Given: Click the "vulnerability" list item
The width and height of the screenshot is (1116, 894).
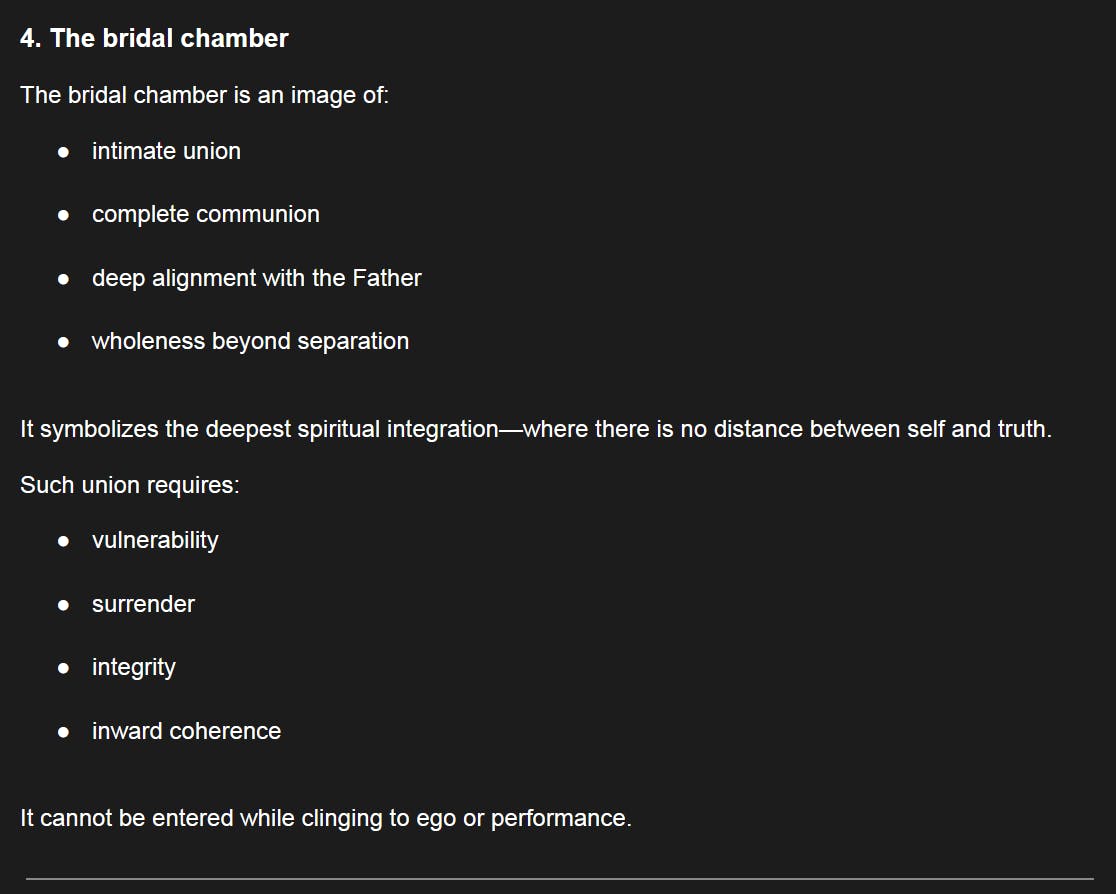Looking at the screenshot, I should tap(155, 541).
